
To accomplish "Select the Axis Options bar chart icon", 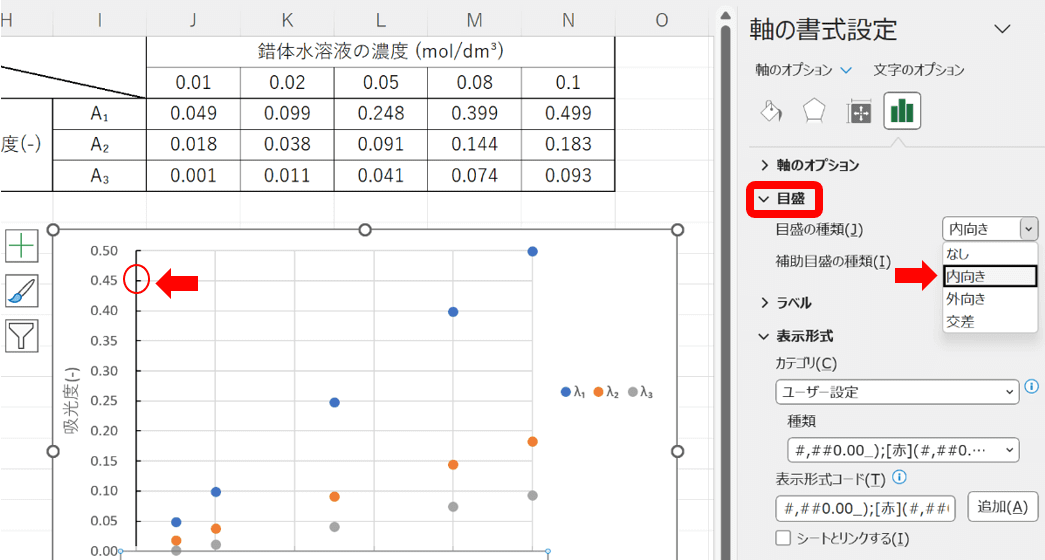I will (x=902, y=111).
